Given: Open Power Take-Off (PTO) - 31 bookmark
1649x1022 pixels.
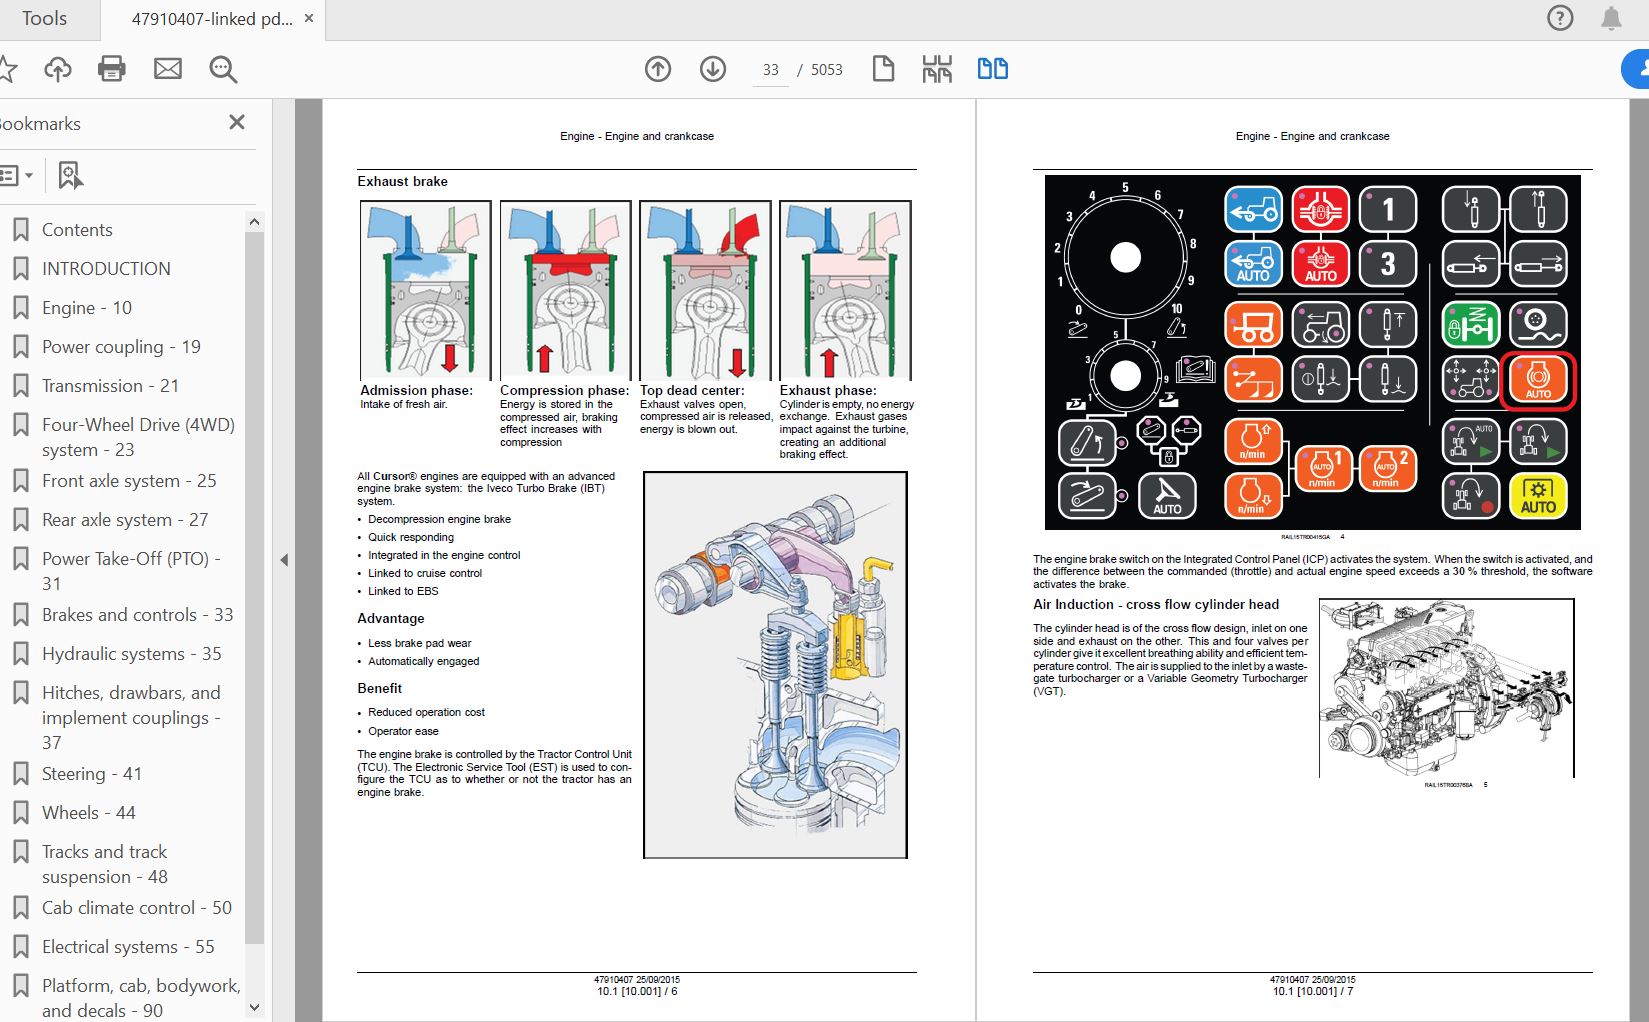Looking at the screenshot, I should 131,571.
